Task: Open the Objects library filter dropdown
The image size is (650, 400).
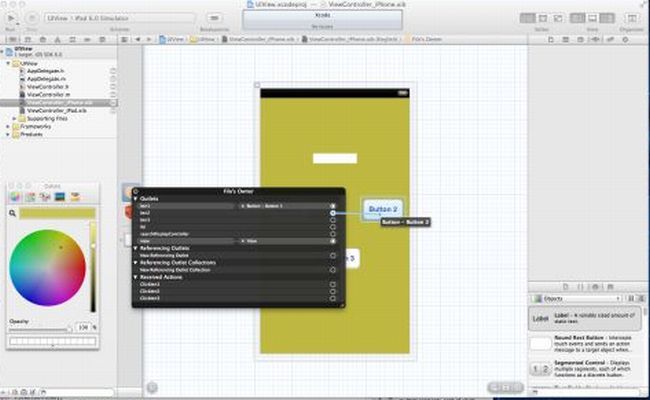Action: coord(577,298)
